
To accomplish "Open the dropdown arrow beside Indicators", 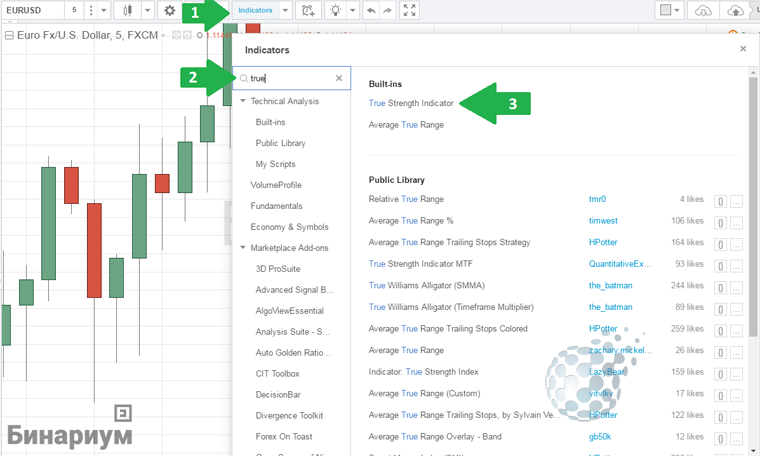I will 285,10.
